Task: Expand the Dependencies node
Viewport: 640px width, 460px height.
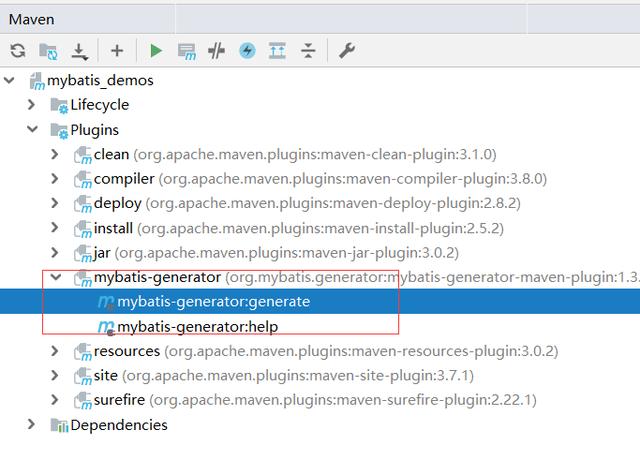Action: point(31,424)
